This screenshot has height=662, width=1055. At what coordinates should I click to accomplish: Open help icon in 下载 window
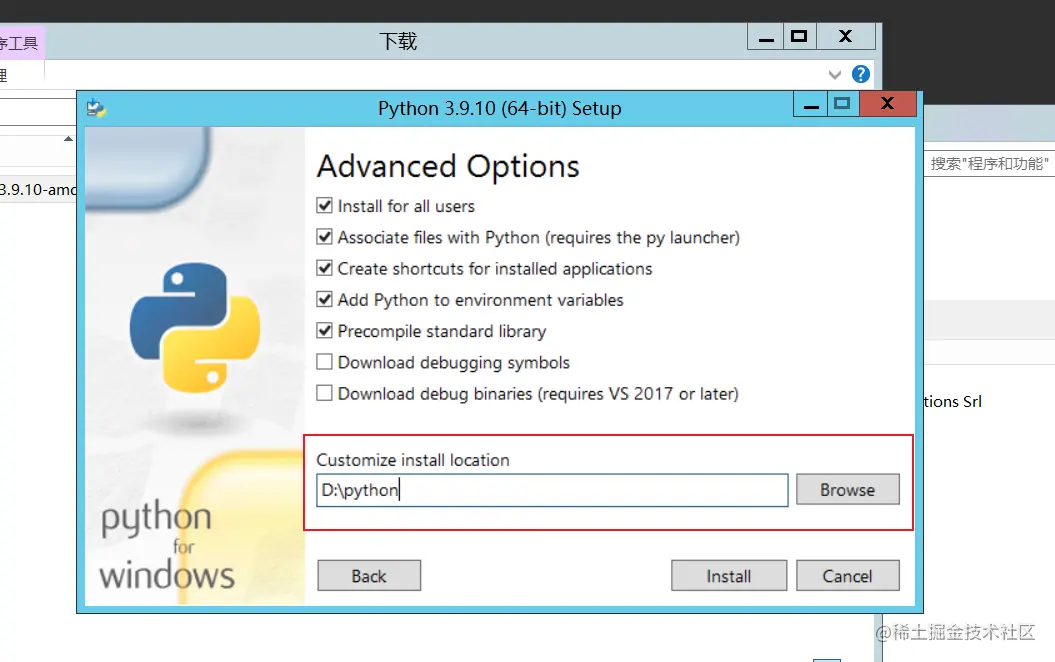(x=861, y=74)
